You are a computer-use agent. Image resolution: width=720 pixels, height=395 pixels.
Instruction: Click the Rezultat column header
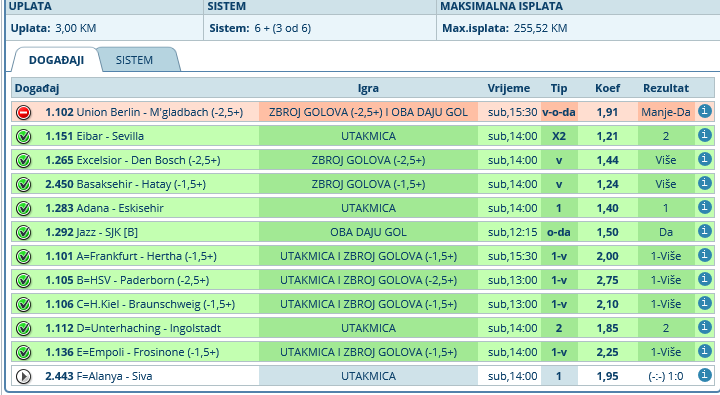(x=666, y=88)
